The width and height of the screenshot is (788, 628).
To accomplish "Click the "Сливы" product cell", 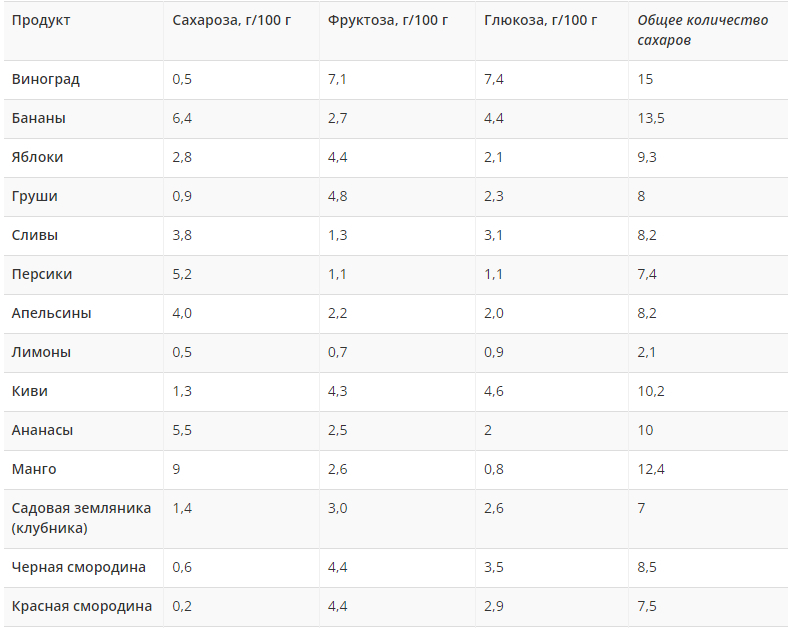I will click(x=35, y=235).
